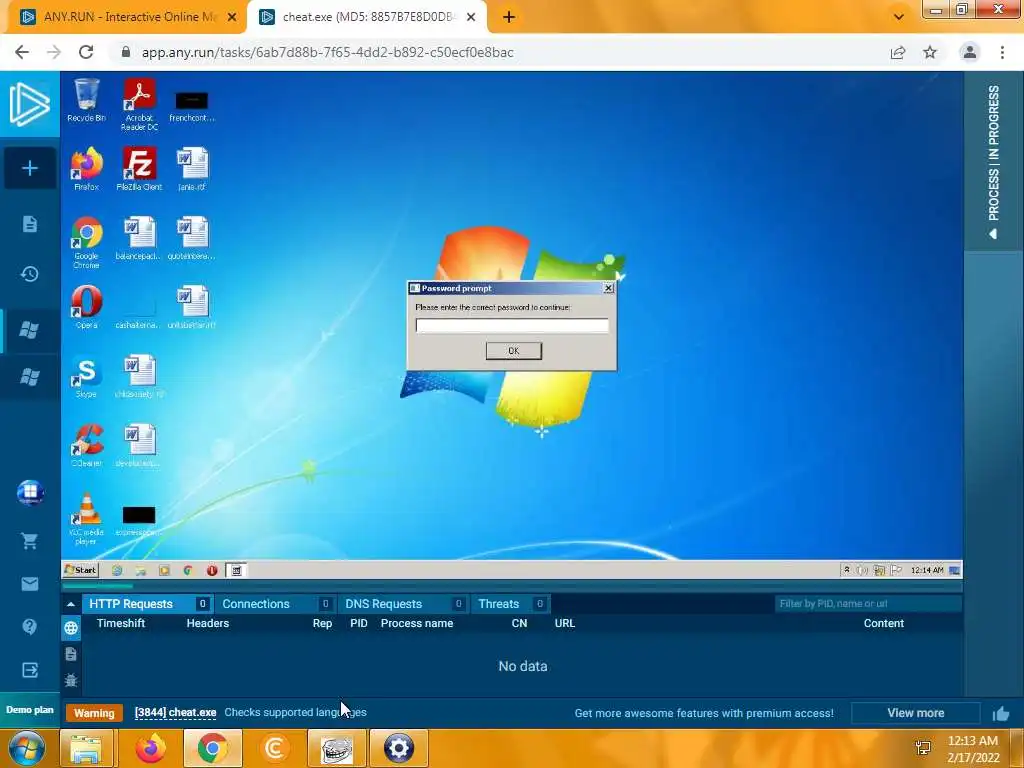The height and width of the screenshot is (768, 1024).
Task: Click File Explorer in host taskbar
Action: click(86, 748)
